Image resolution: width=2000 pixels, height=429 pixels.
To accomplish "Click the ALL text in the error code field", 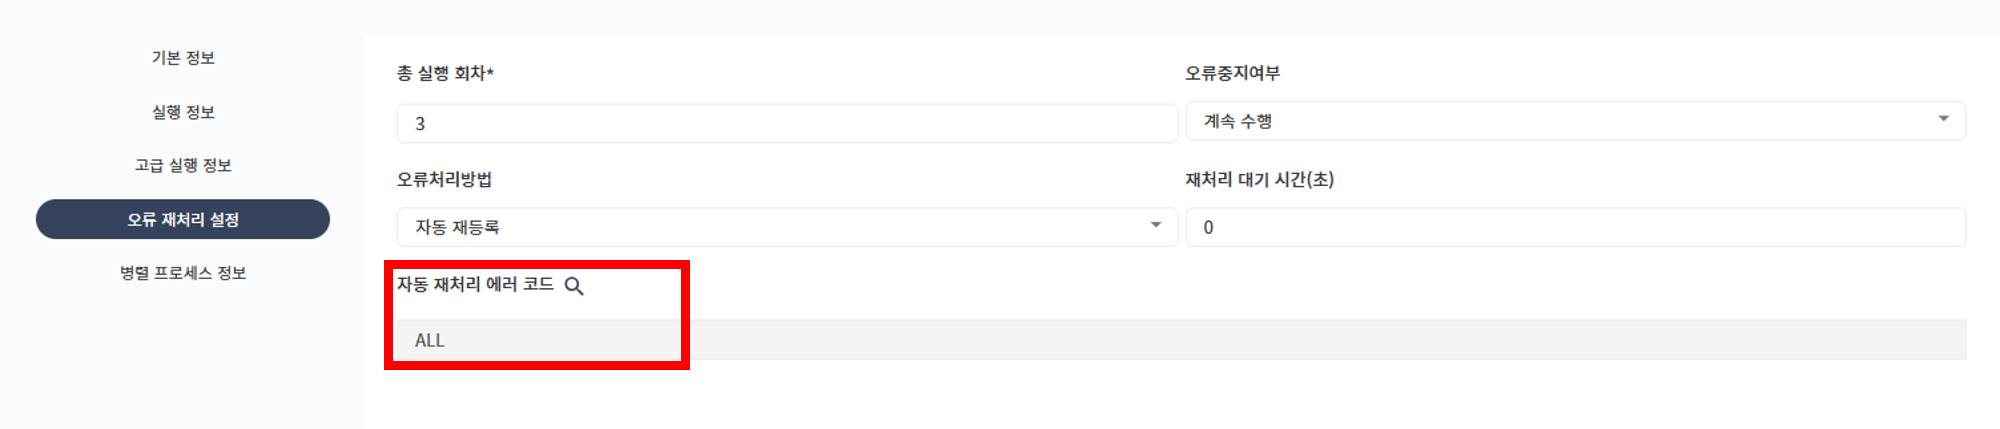I will (430, 340).
